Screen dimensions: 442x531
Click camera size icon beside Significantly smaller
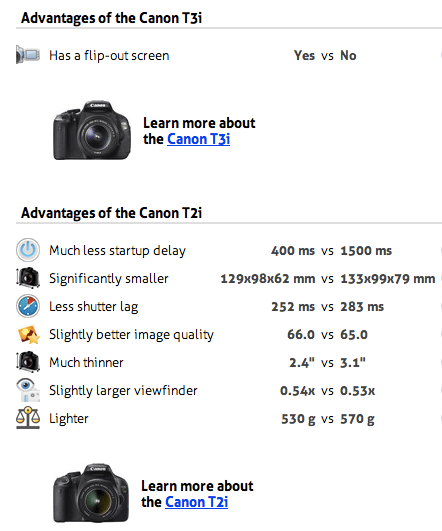tap(28, 278)
